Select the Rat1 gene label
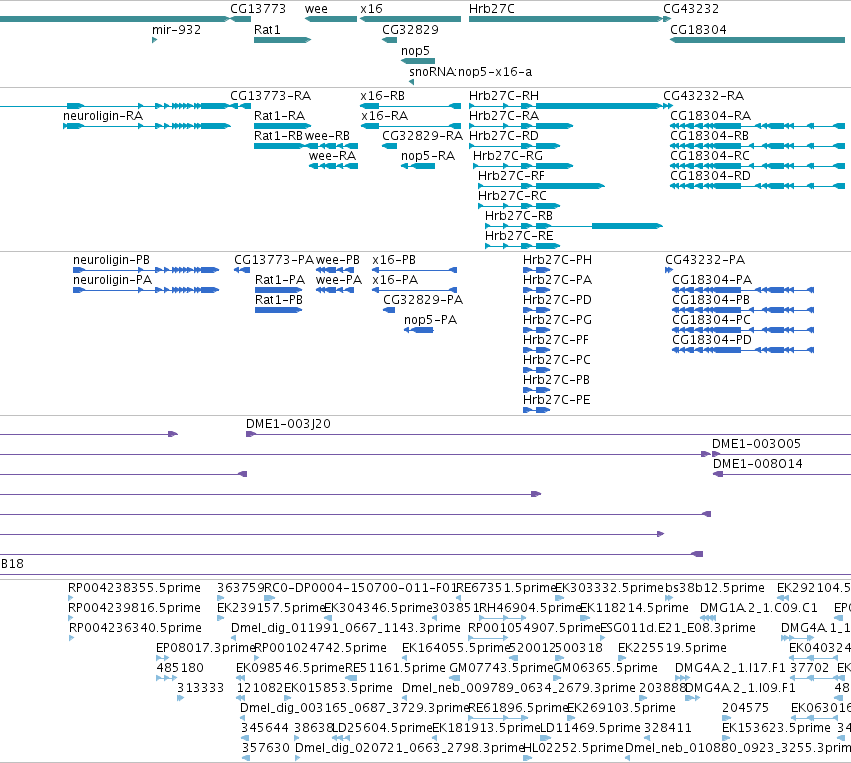851x763 pixels. tap(267, 30)
